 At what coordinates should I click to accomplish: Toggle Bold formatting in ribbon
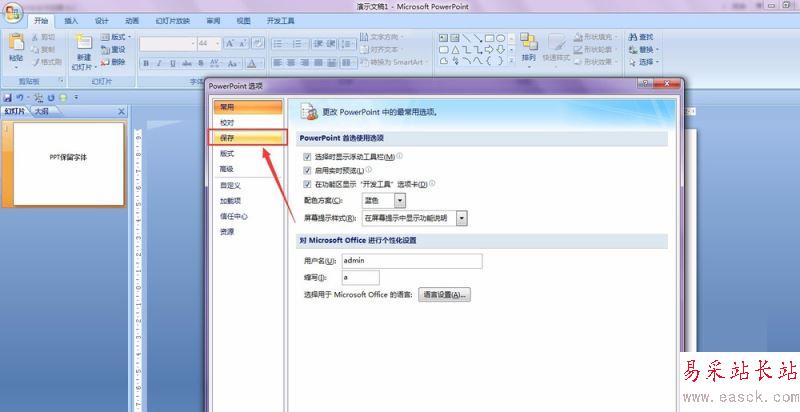click(146, 63)
